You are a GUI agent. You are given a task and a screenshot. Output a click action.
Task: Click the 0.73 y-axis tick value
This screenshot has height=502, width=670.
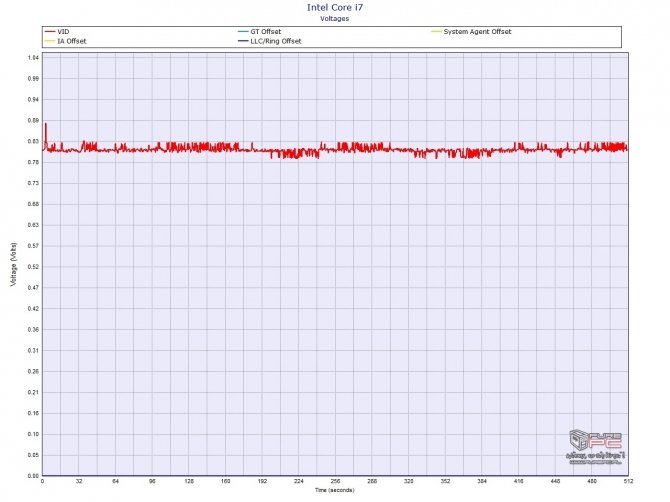[33, 183]
